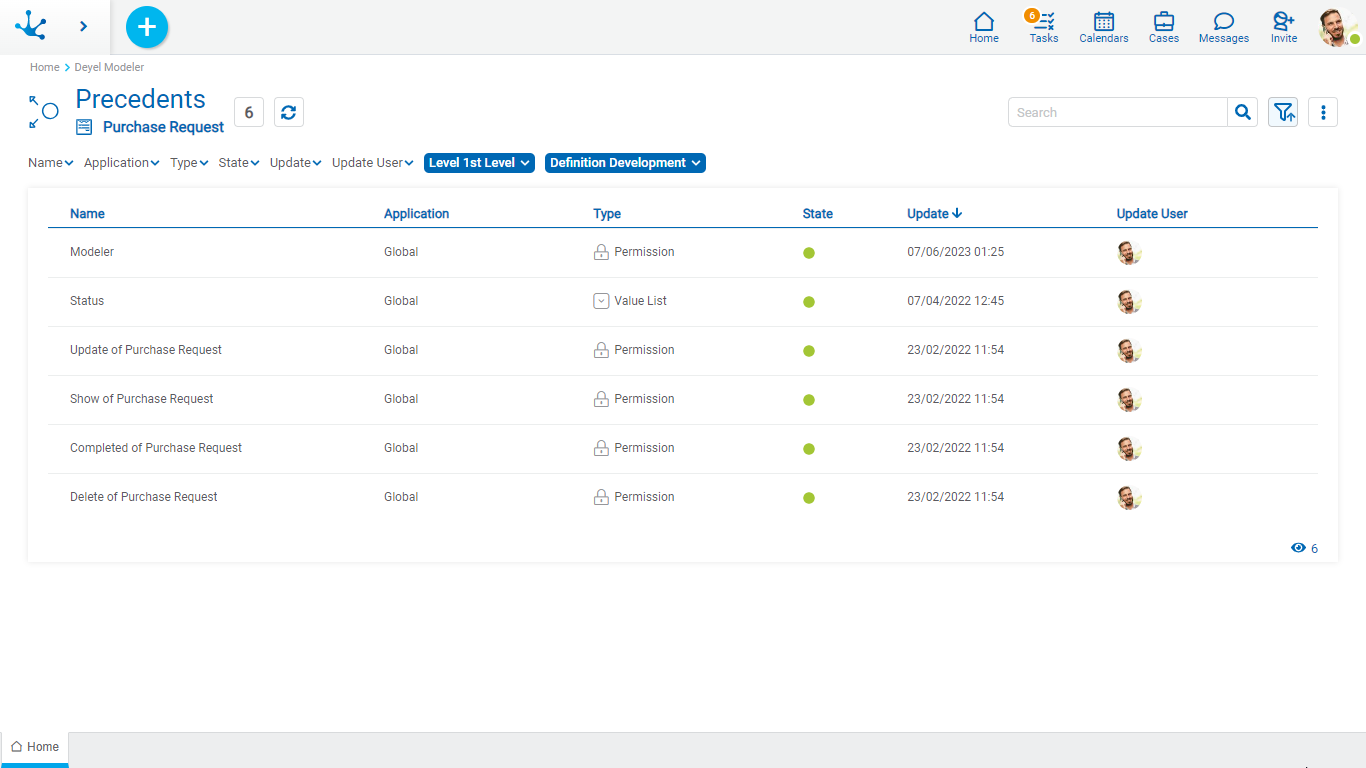
Task: Click the Modeler row name
Action: (x=92, y=252)
